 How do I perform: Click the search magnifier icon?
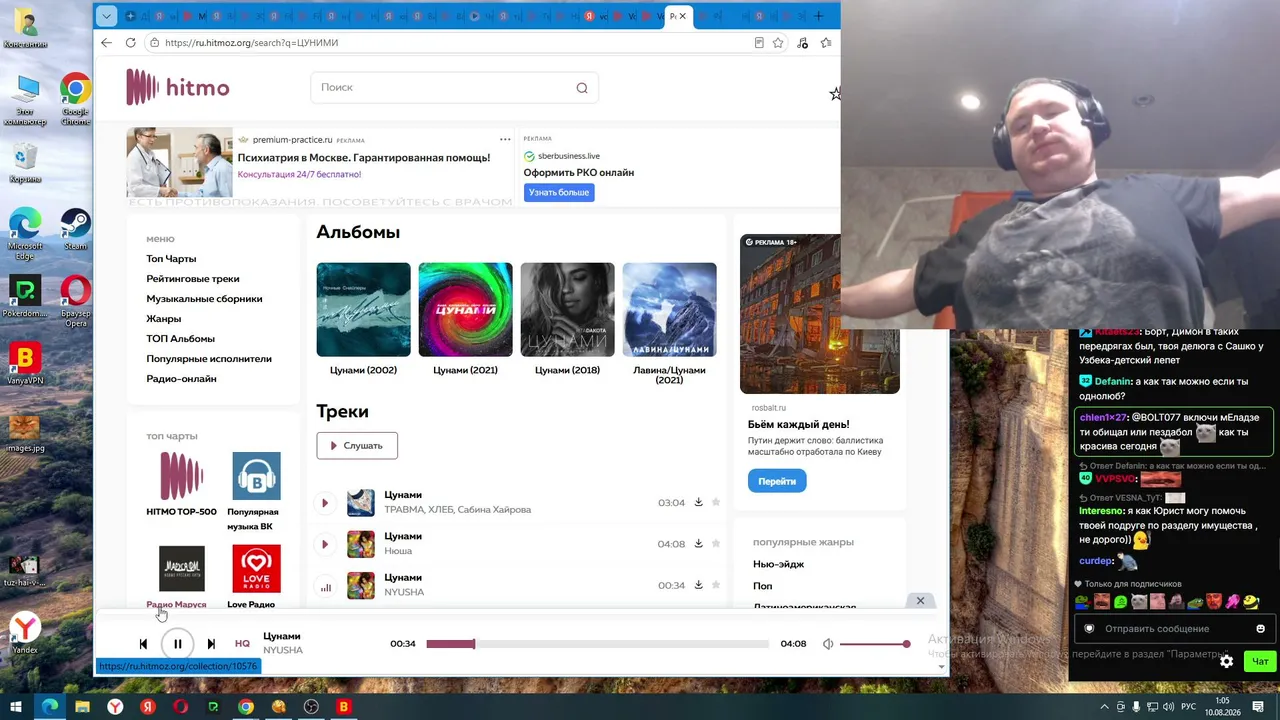coord(582,88)
